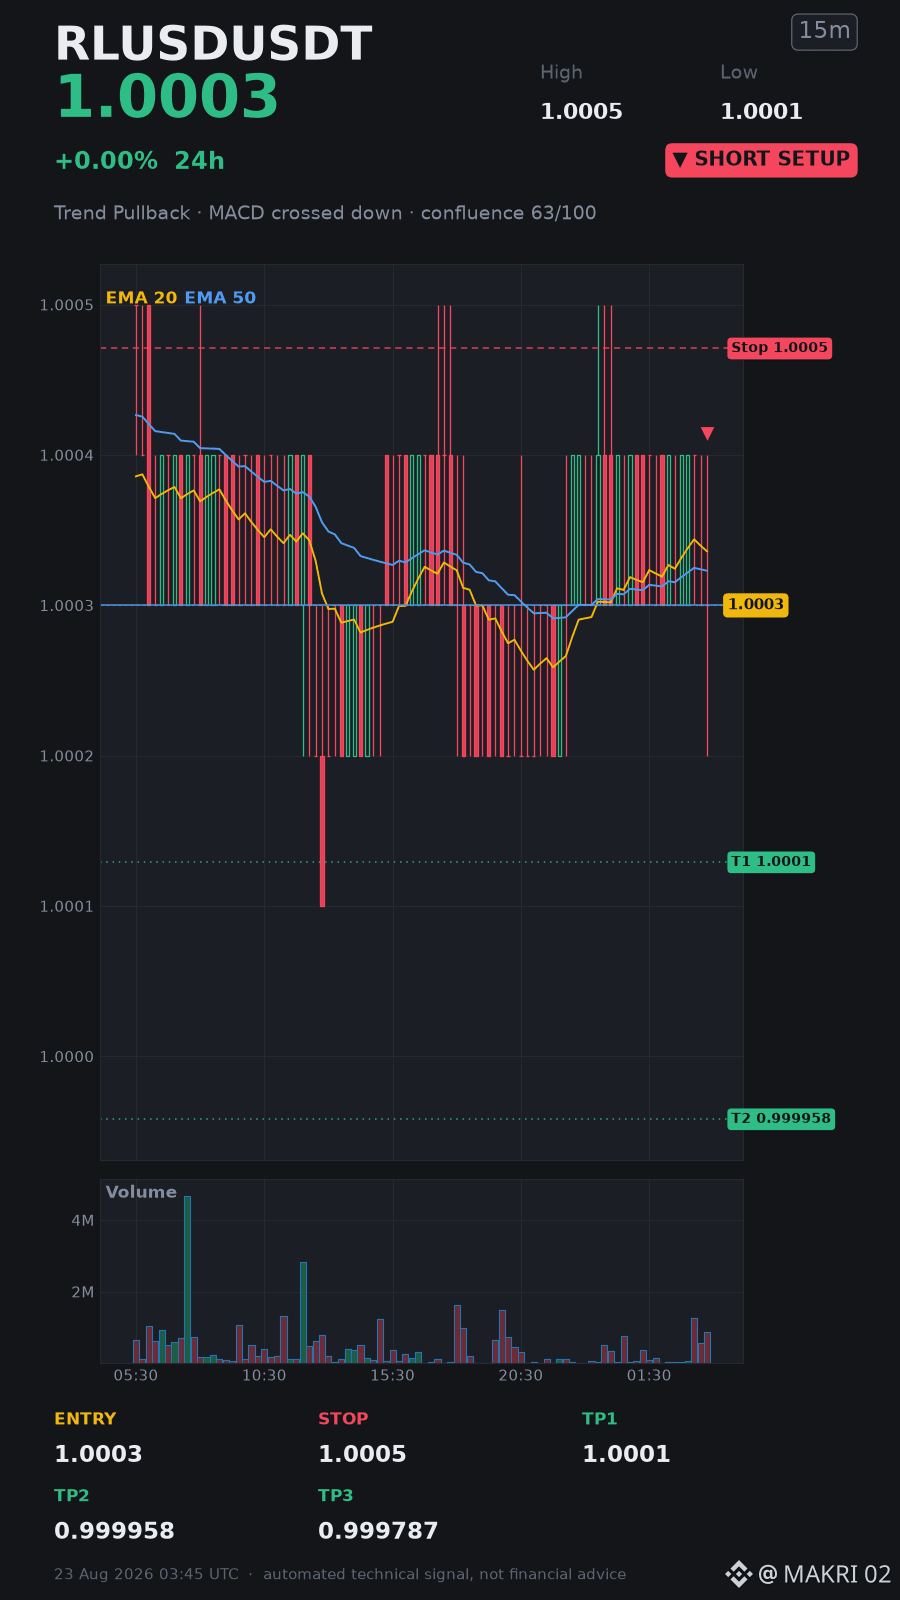
Task: Click the 20:30 time axis label
Action: click(x=520, y=1376)
